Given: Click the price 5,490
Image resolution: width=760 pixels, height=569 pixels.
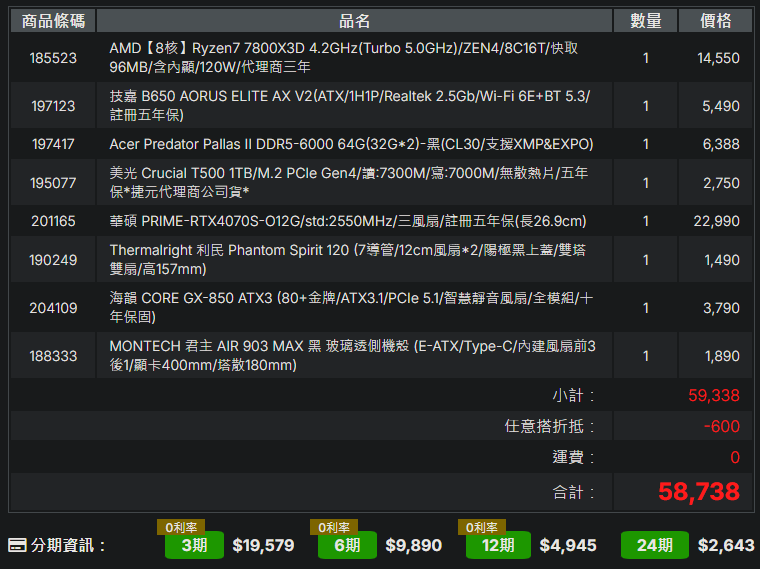Looking at the screenshot, I should (x=721, y=106).
